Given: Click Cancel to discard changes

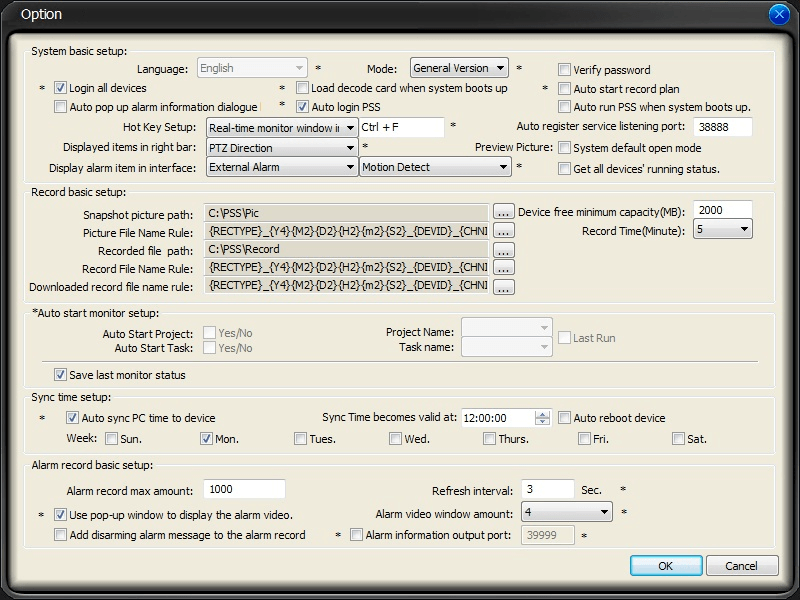Looking at the screenshot, I should pyautogui.click(x=741, y=566).
